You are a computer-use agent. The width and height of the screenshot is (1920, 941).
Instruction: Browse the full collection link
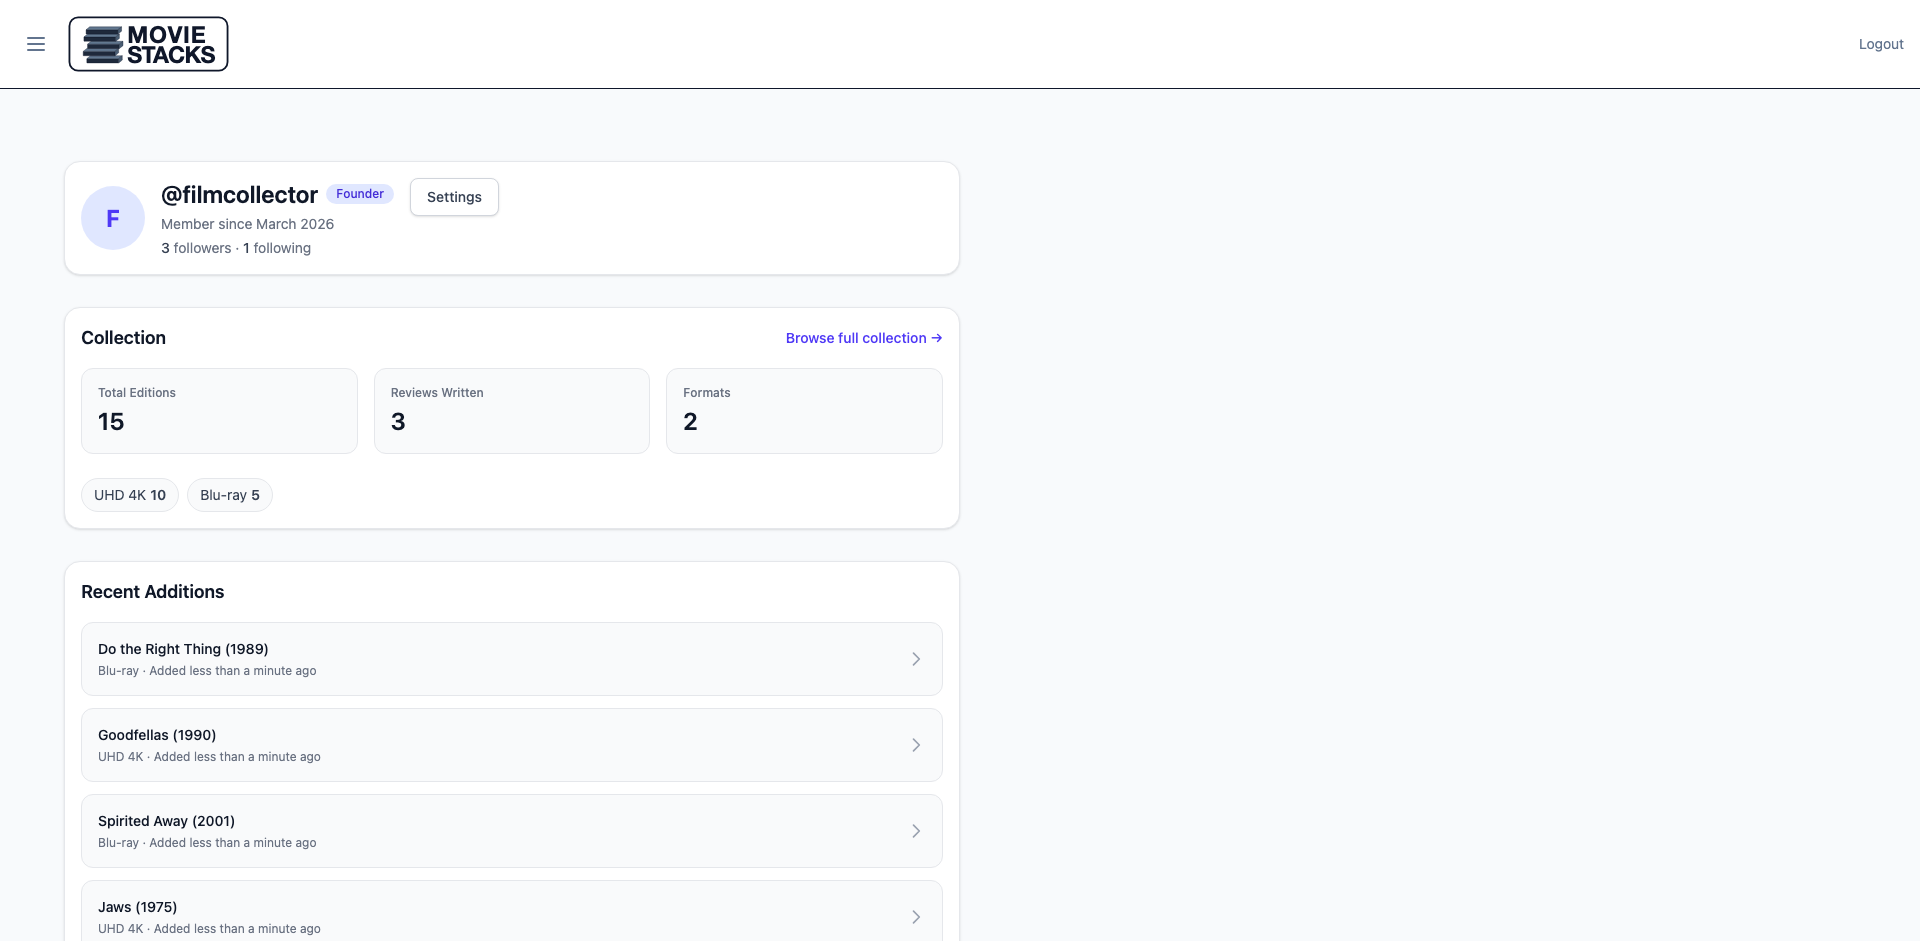click(x=863, y=338)
